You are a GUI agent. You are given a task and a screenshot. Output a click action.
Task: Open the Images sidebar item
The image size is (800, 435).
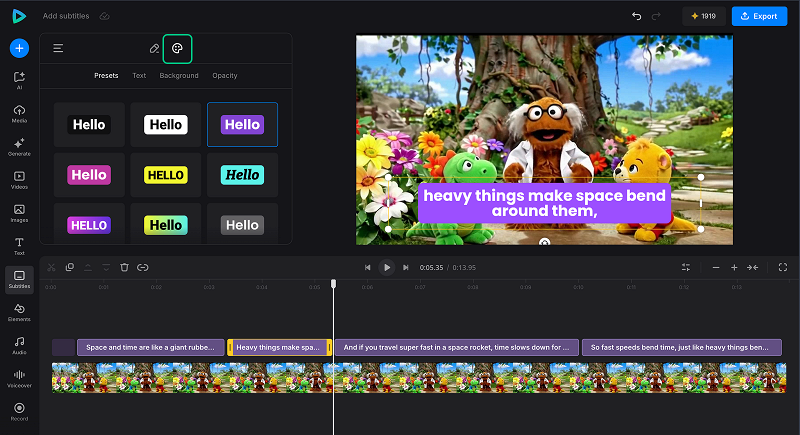(19, 213)
